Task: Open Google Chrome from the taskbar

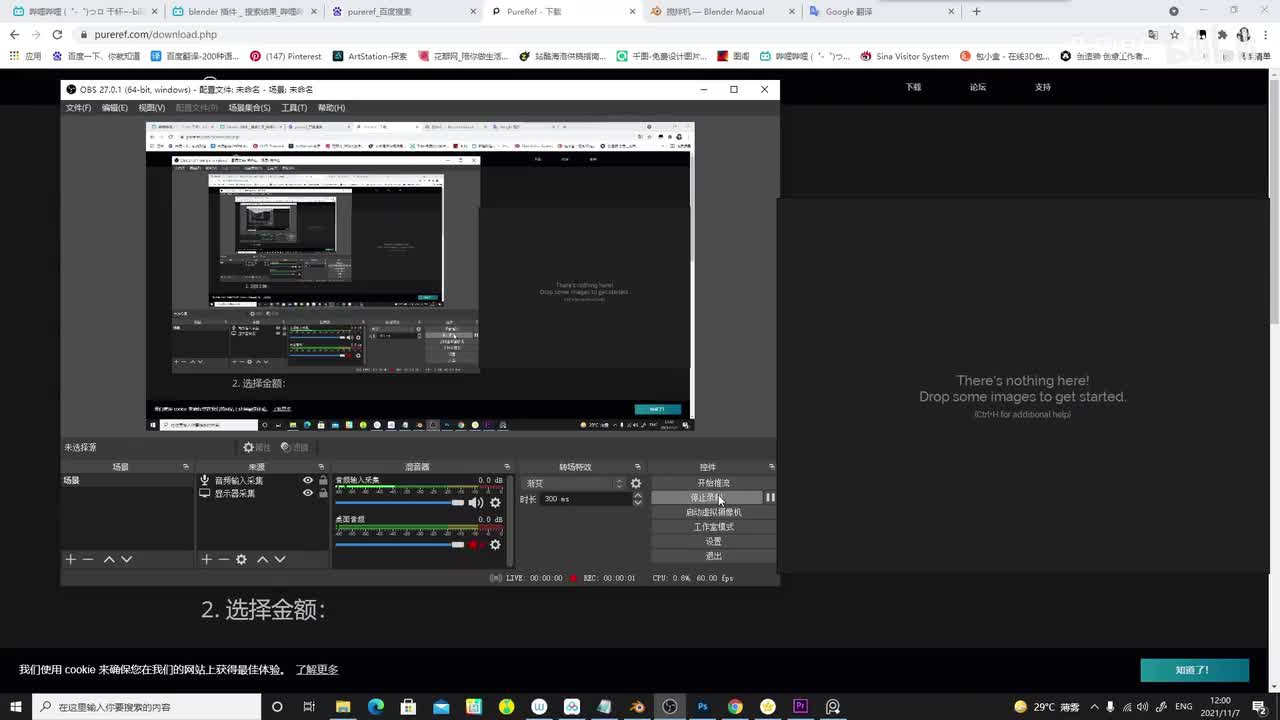Action: point(735,707)
